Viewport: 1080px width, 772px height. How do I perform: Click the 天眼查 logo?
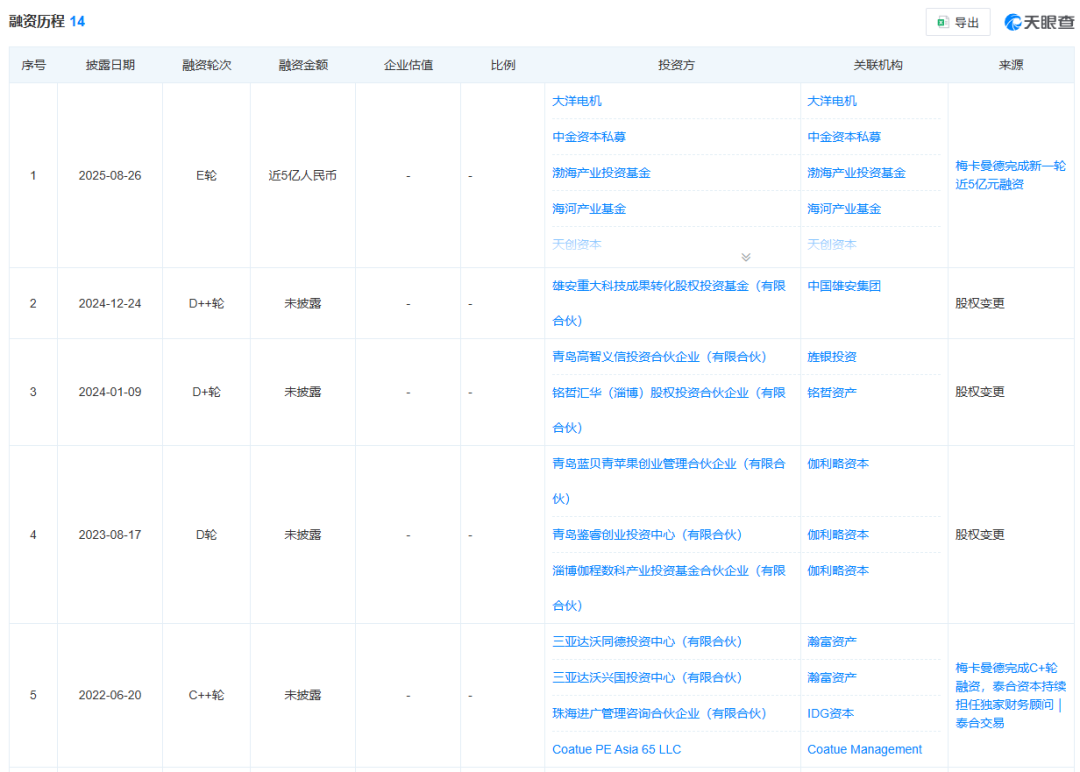pos(1039,23)
